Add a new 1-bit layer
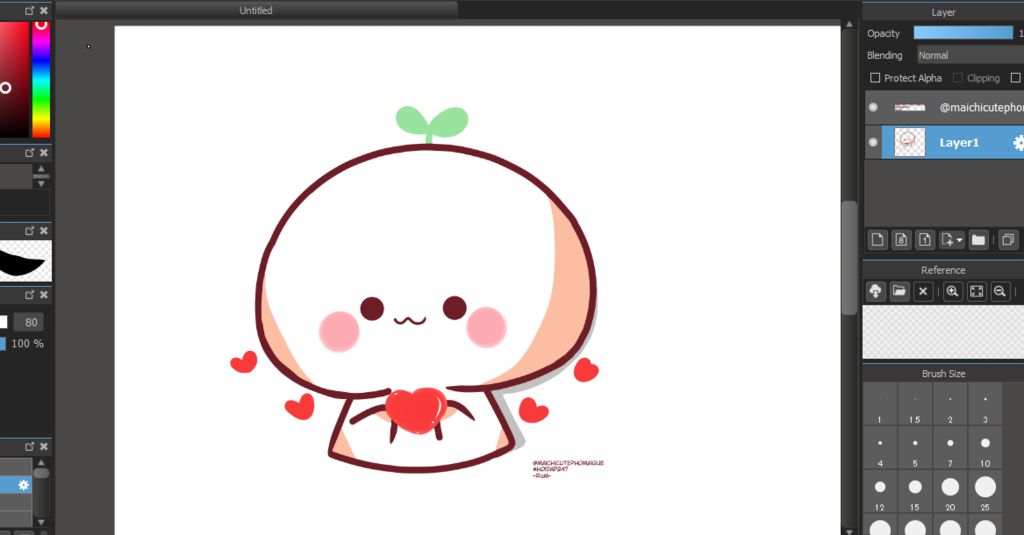1024x535 pixels. 925,240
